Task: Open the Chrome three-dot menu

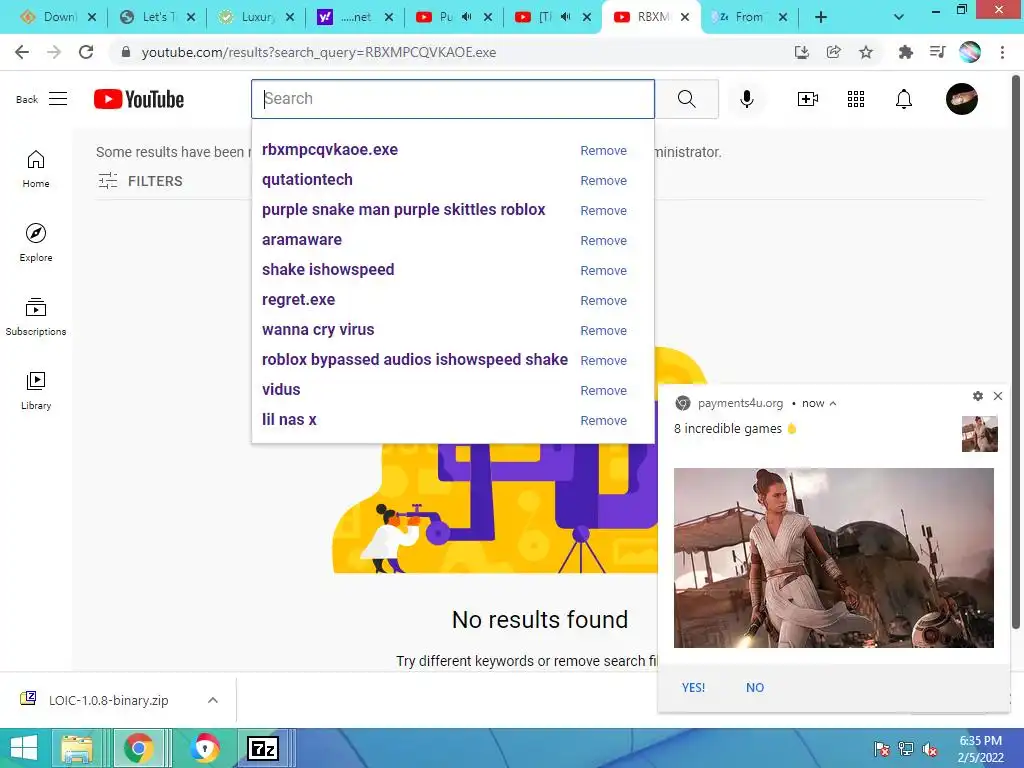Action: point(1002,52)
